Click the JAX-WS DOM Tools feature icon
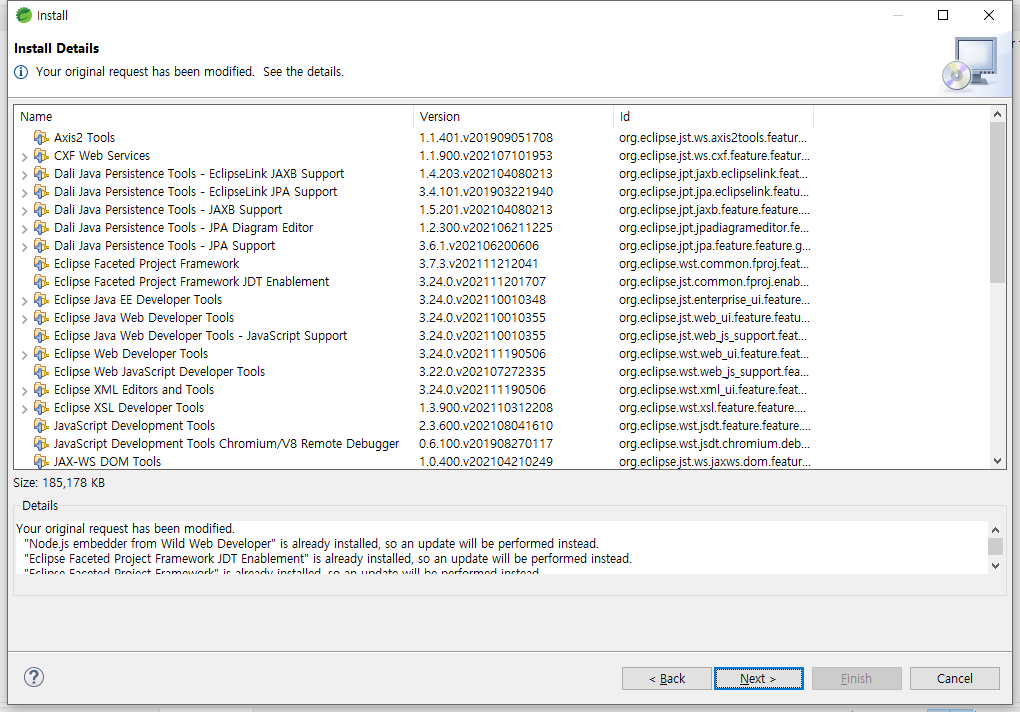Image resolution: width=1020 pixels, height=712 pixels. (x=41, y=462)
